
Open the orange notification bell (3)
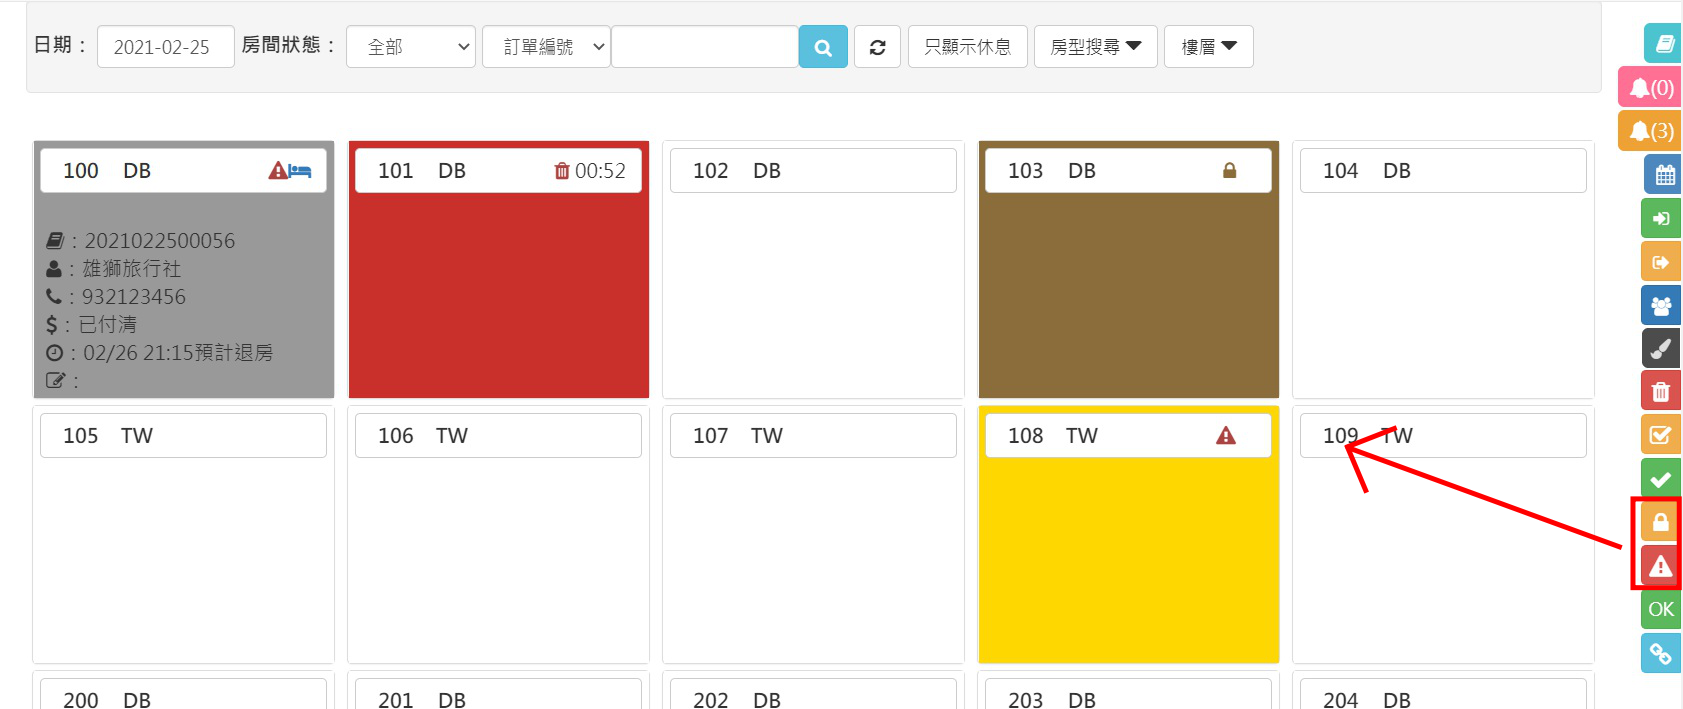click(x=1650, y=131)
